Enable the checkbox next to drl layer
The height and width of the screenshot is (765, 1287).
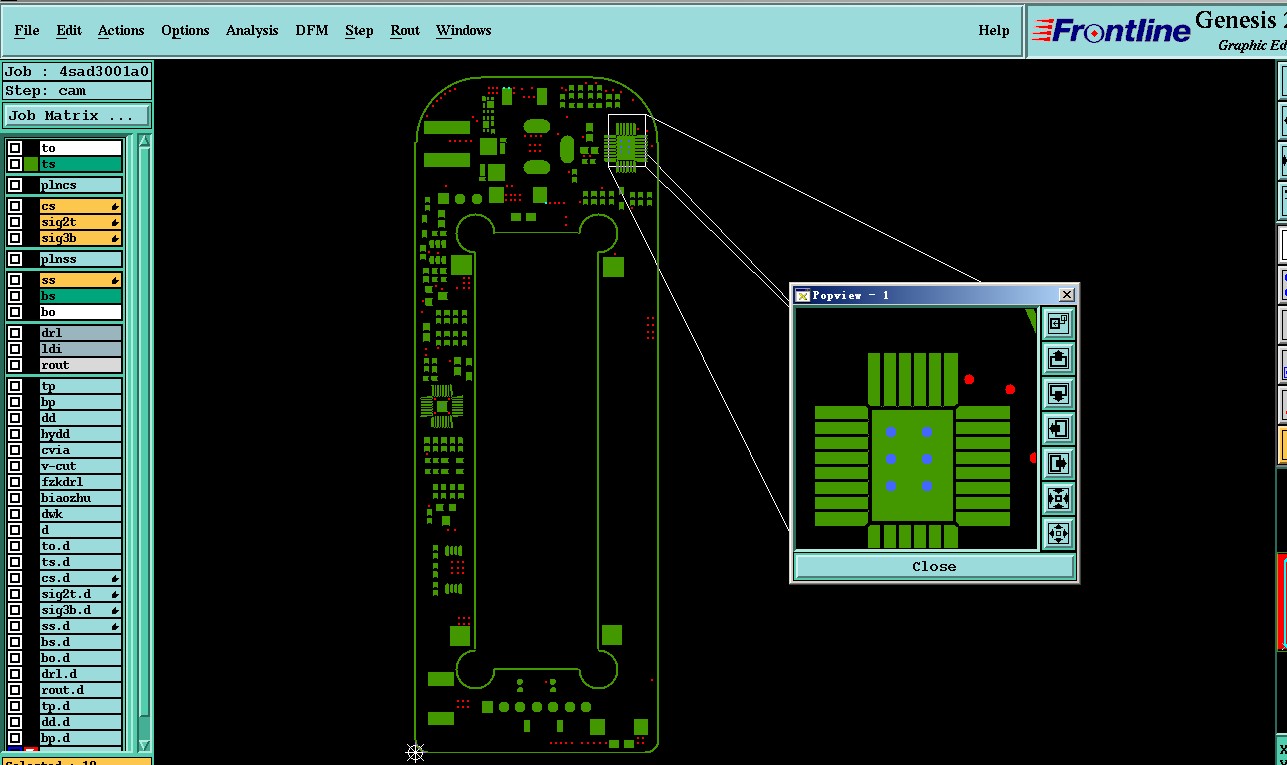point(15,333)
